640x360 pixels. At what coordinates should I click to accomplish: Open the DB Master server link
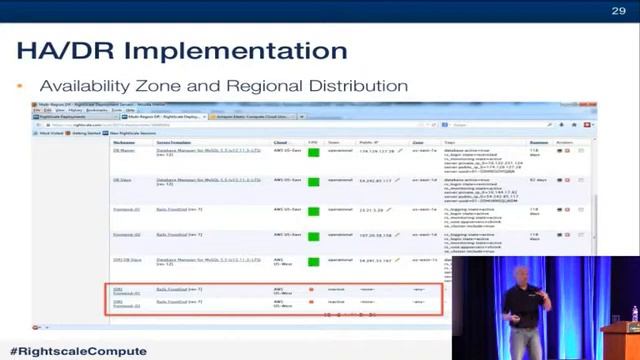124,151
